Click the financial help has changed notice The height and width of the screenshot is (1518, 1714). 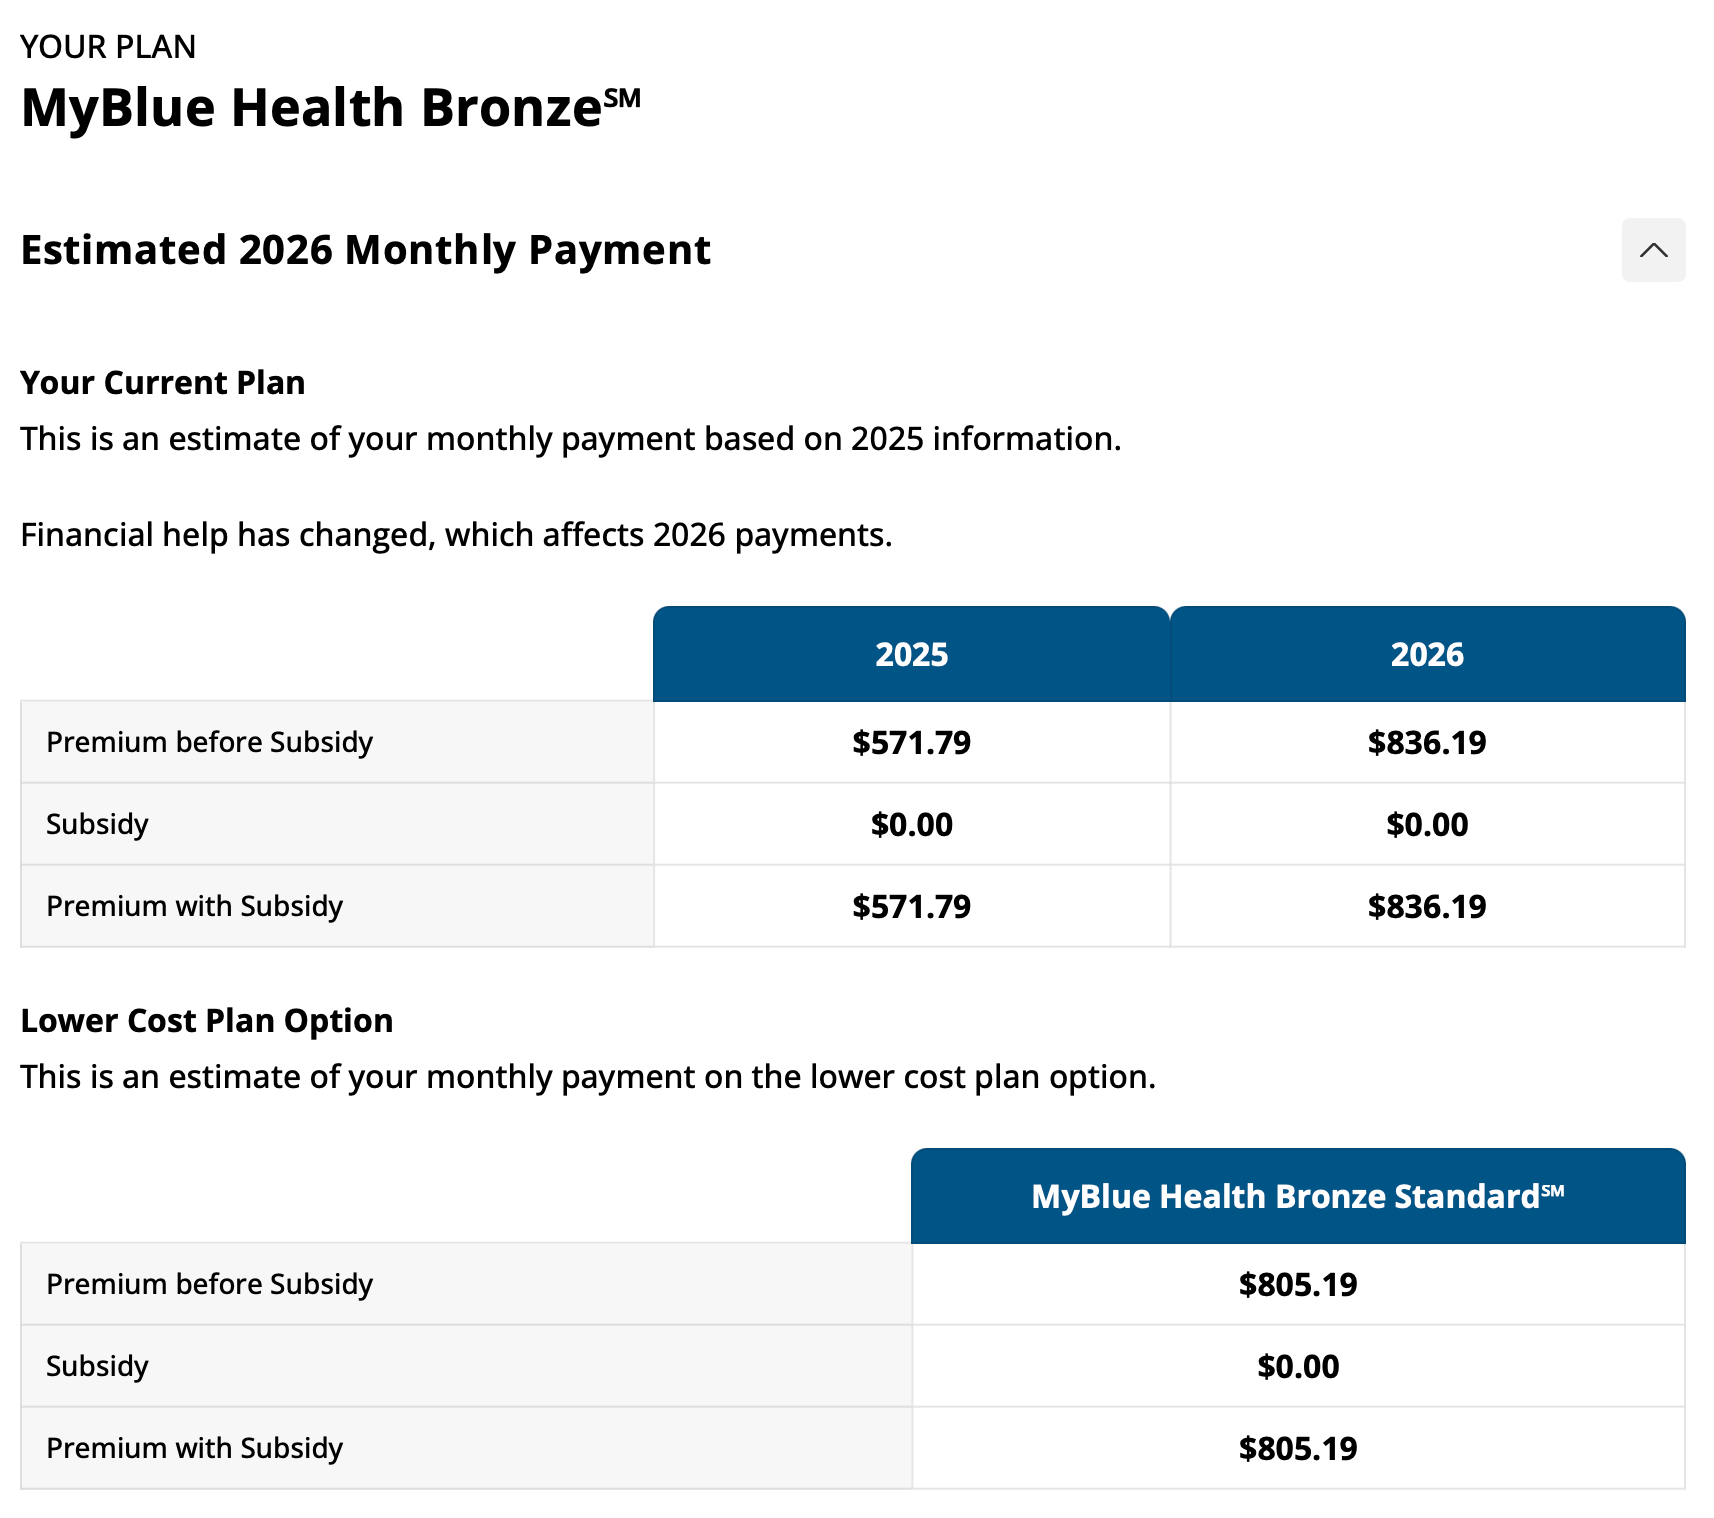(456, 535)
